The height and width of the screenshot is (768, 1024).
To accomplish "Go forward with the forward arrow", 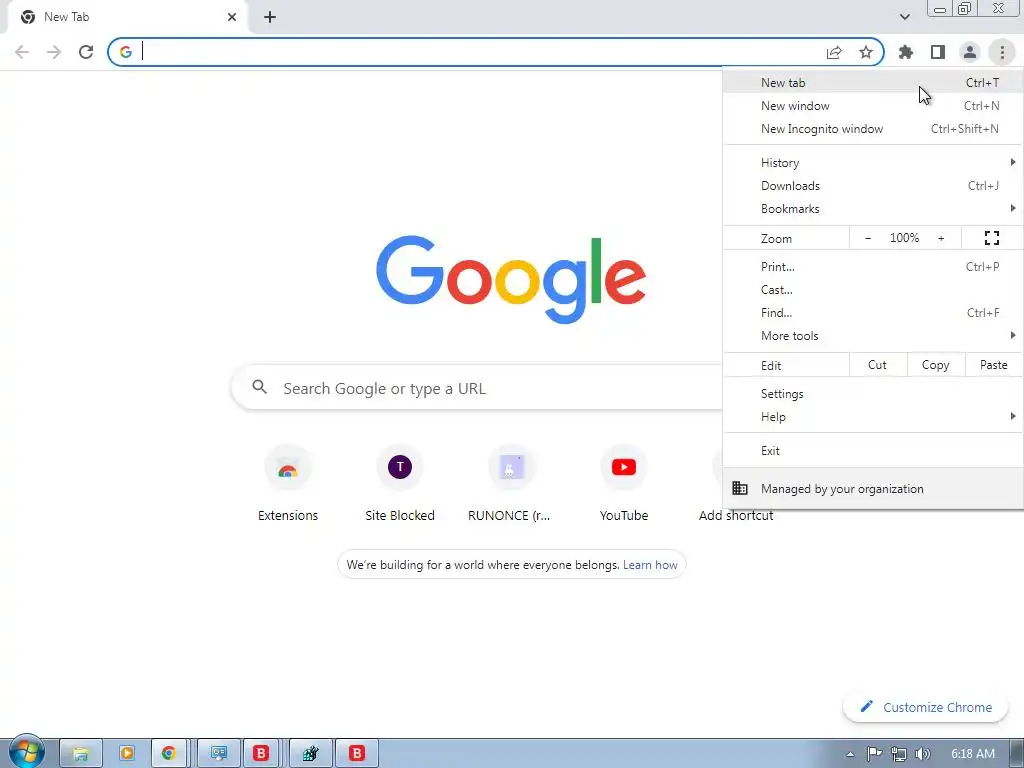I will pos(54,52).
